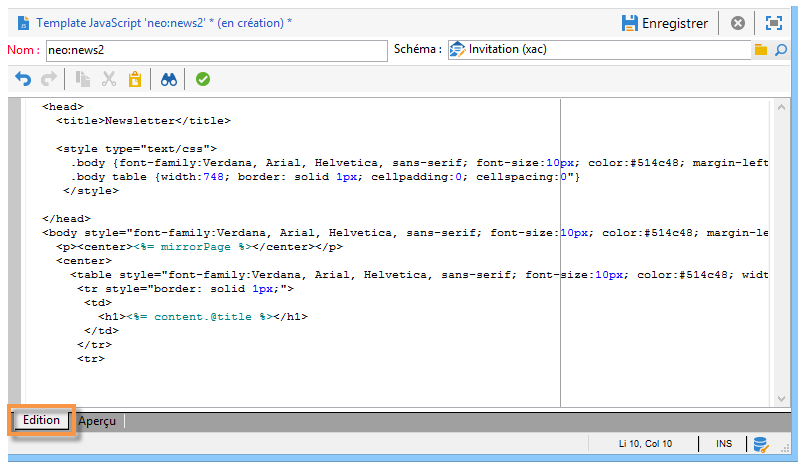805x468 pixels.
Task: Click the <title>Newsletter</title> line
Action: (143, 121)
